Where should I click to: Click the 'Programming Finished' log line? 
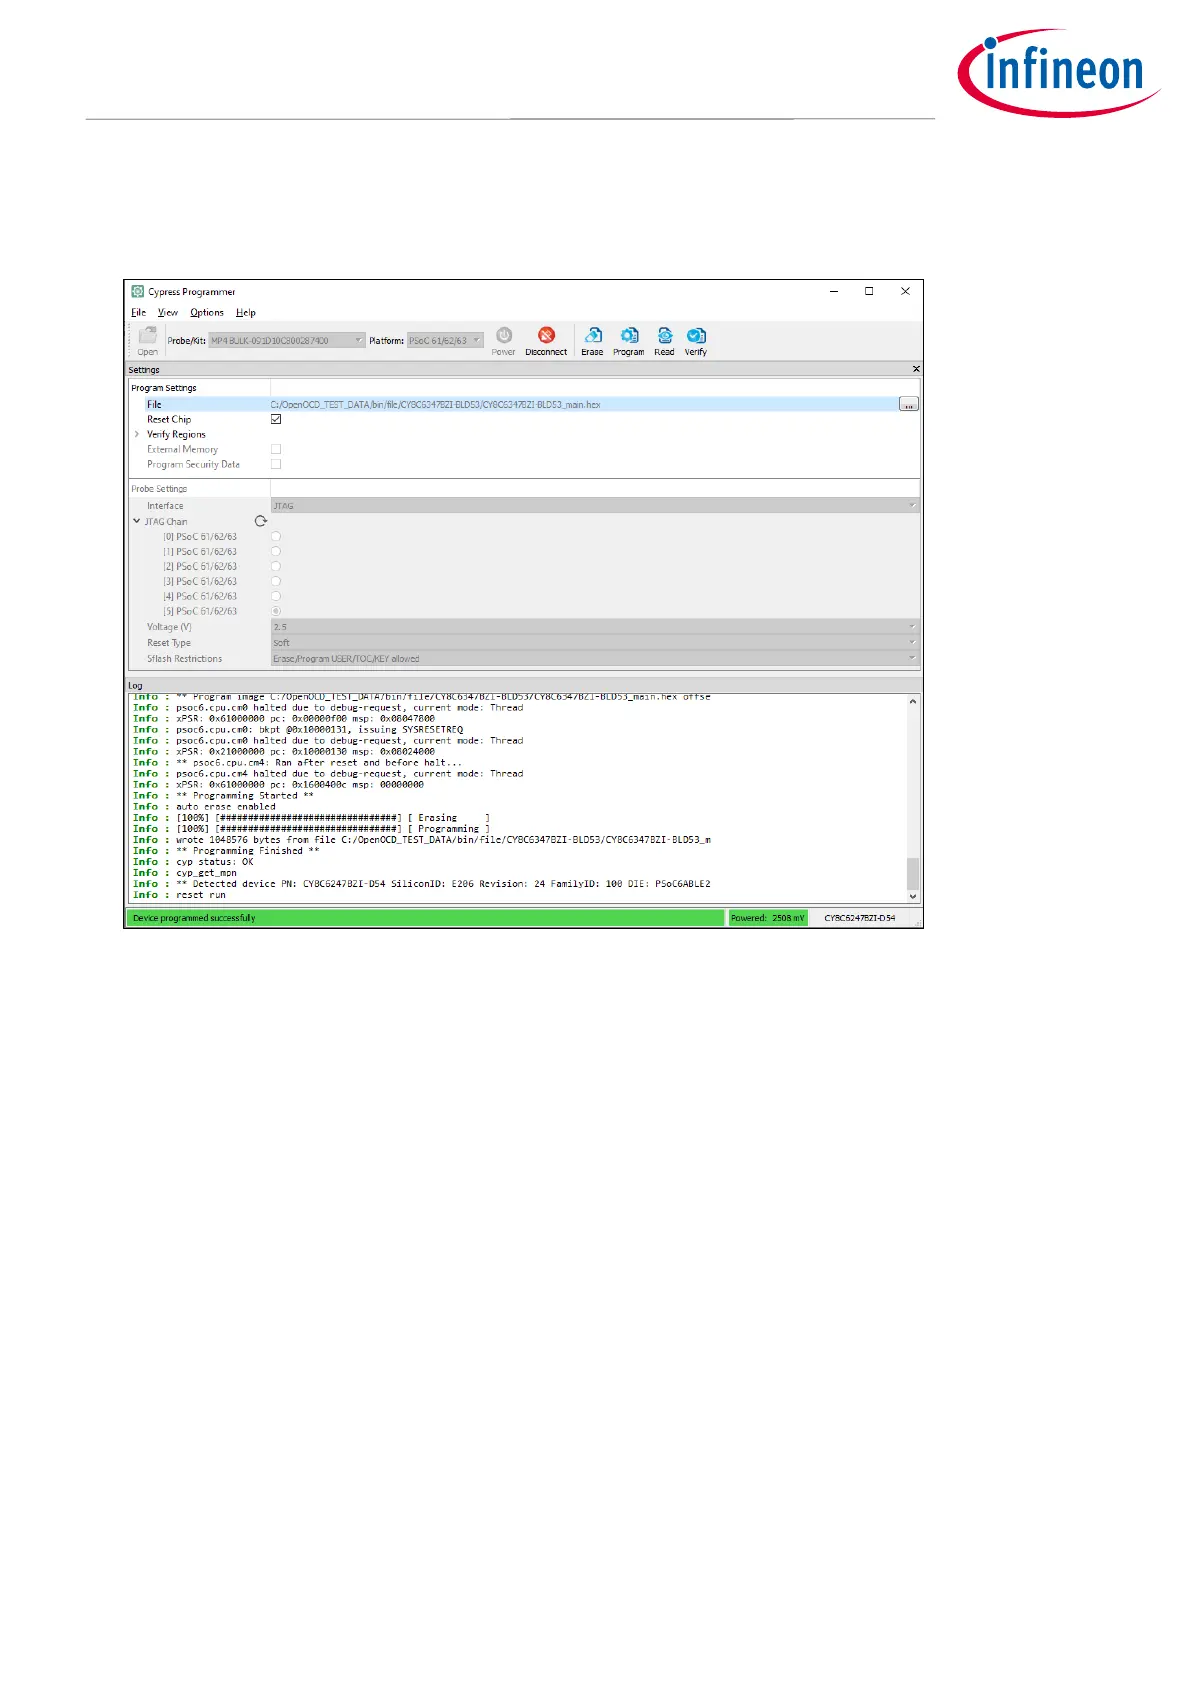coord(226,851)
